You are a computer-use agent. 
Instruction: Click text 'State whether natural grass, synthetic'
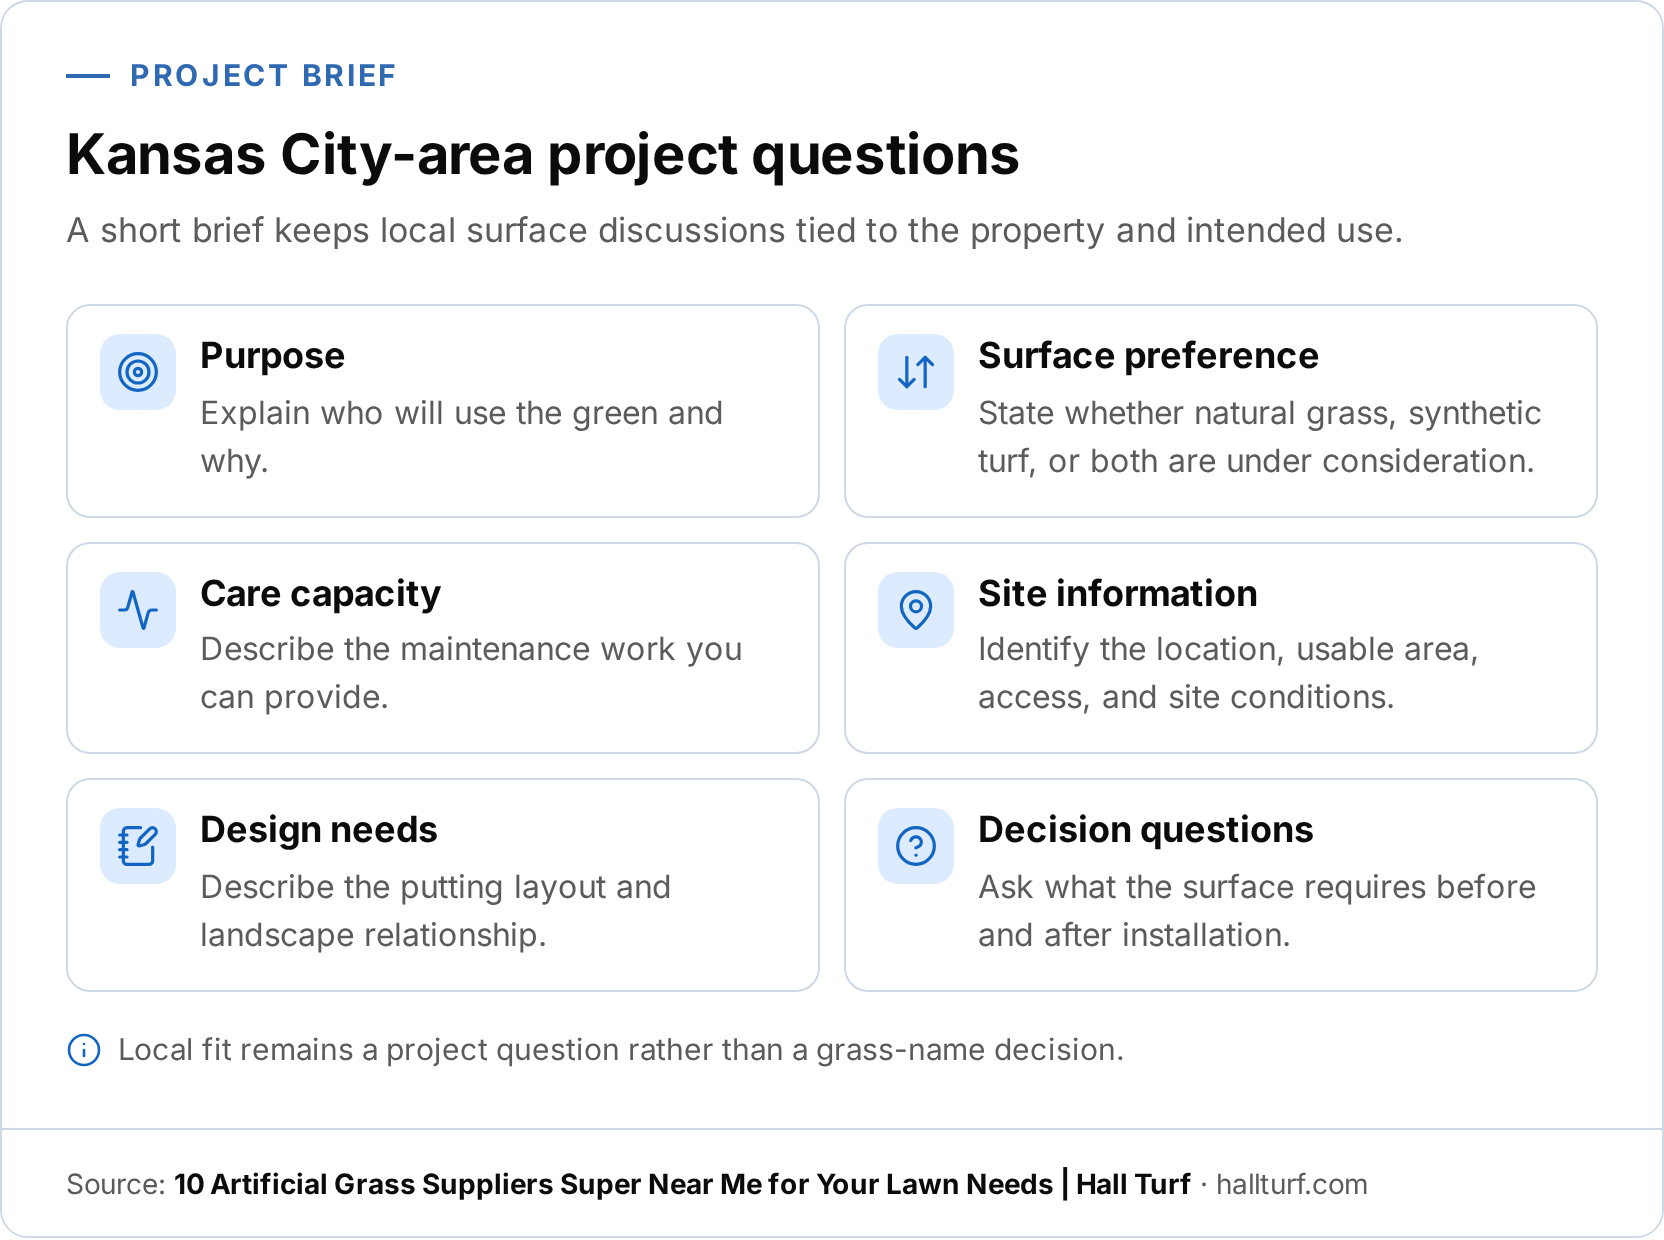click(x=1260, y=413)
